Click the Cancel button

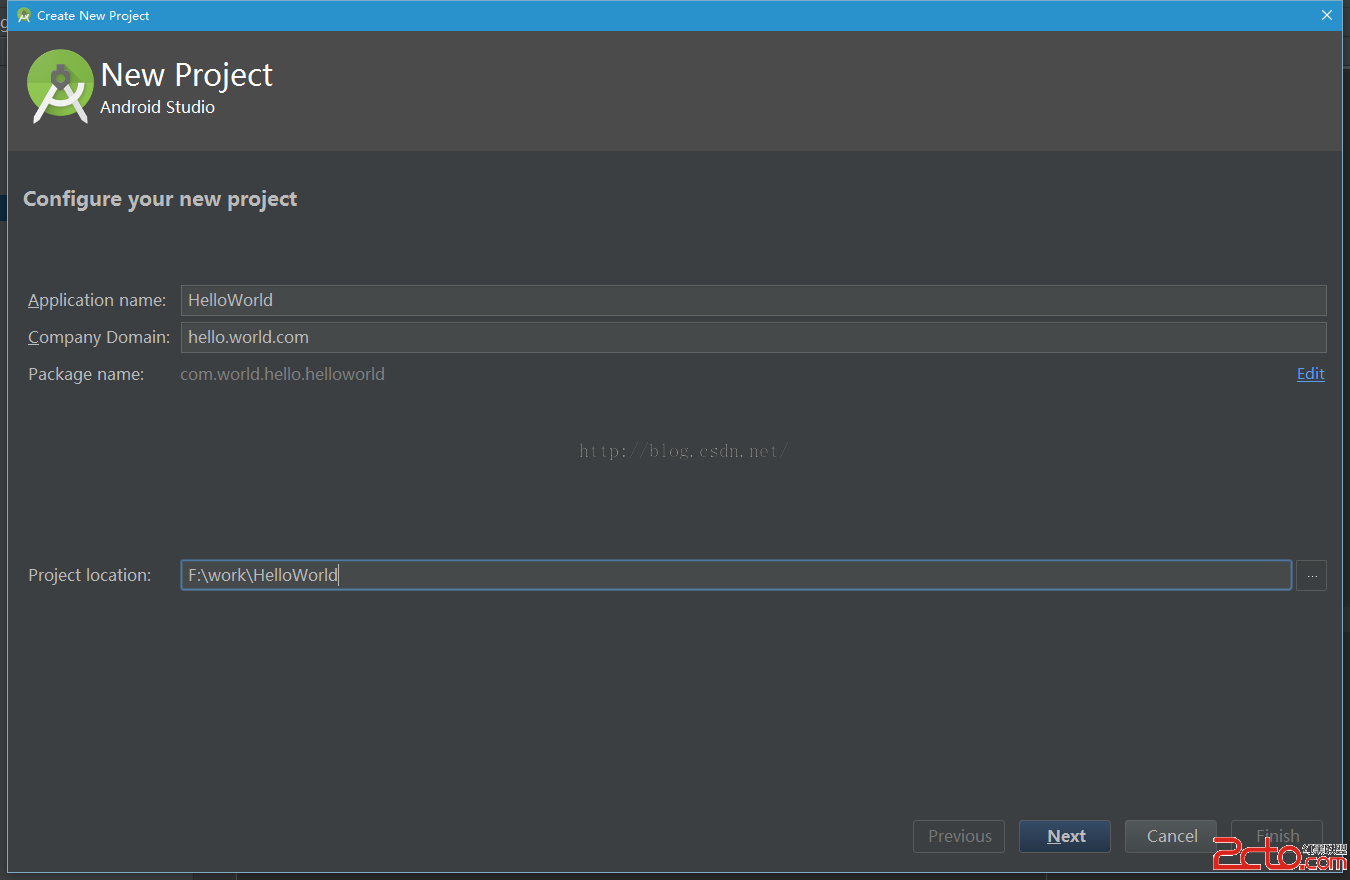[1171, 836]
